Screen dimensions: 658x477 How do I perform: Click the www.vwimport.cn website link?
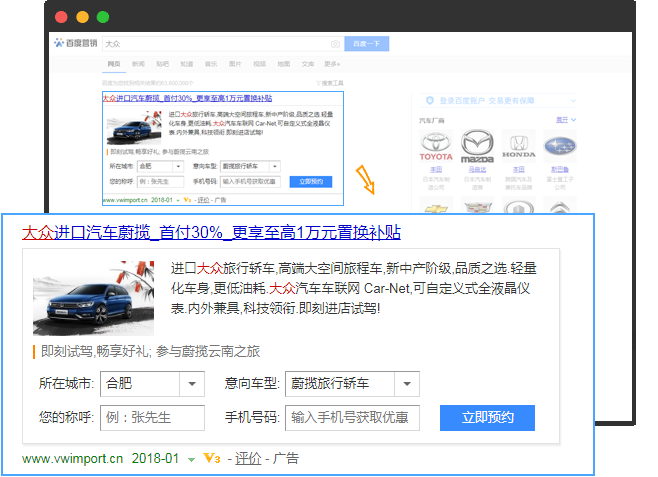click(x=72, y=459)
